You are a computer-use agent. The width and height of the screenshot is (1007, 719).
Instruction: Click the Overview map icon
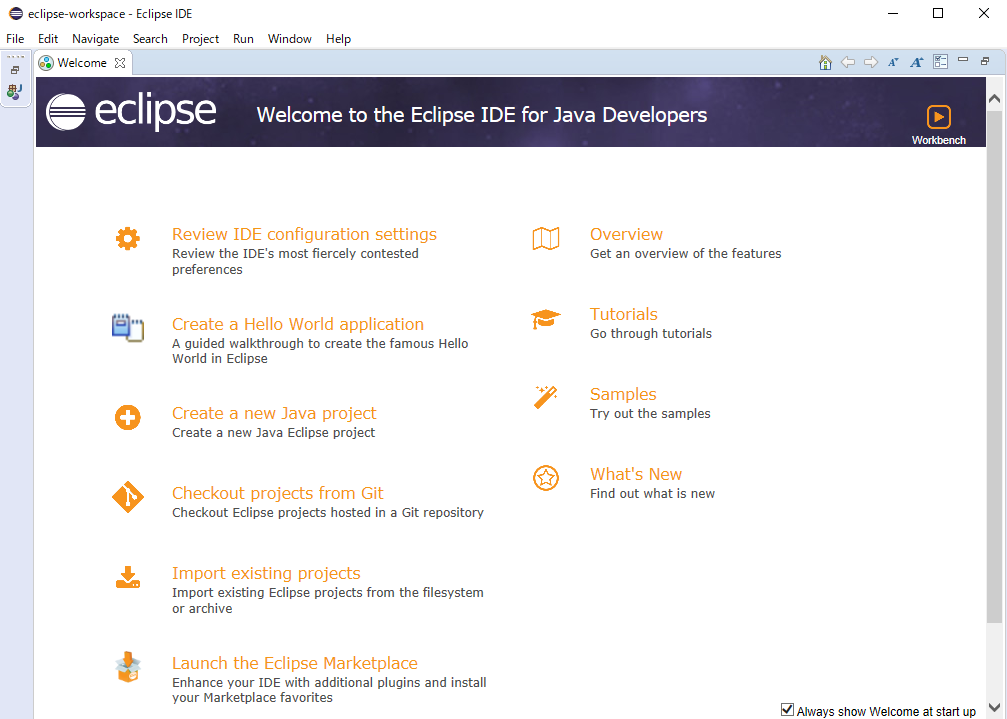pos(546,238)
